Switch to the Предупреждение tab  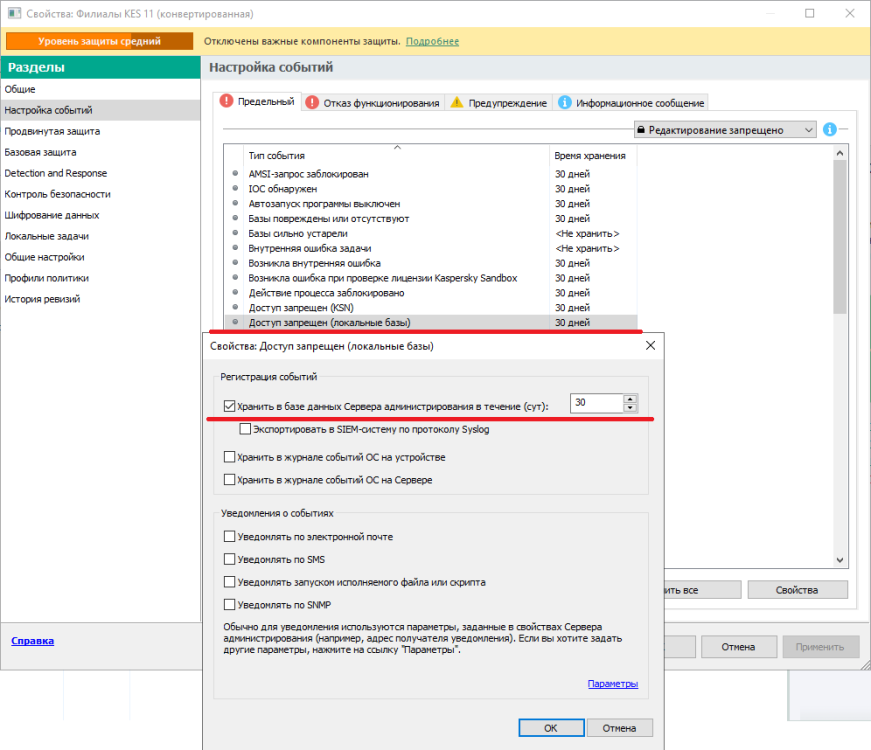(x=499, y=103)
